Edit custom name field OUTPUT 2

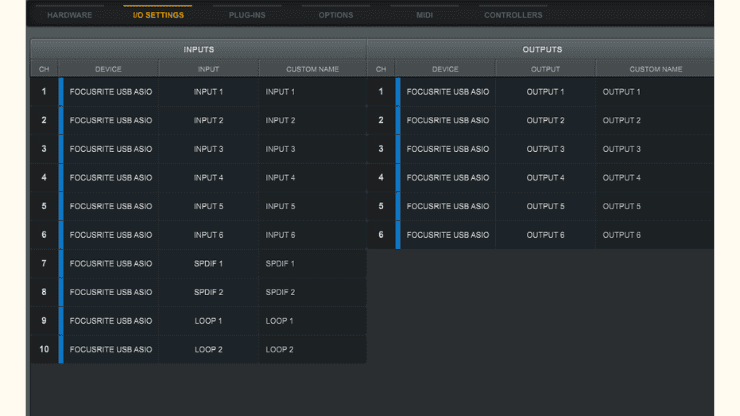click(x=655, y=120)
